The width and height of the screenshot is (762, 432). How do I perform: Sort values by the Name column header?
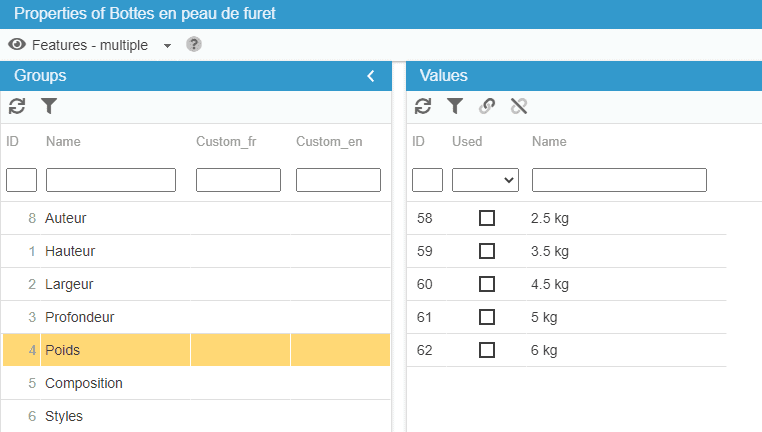(x=549, y=142)
